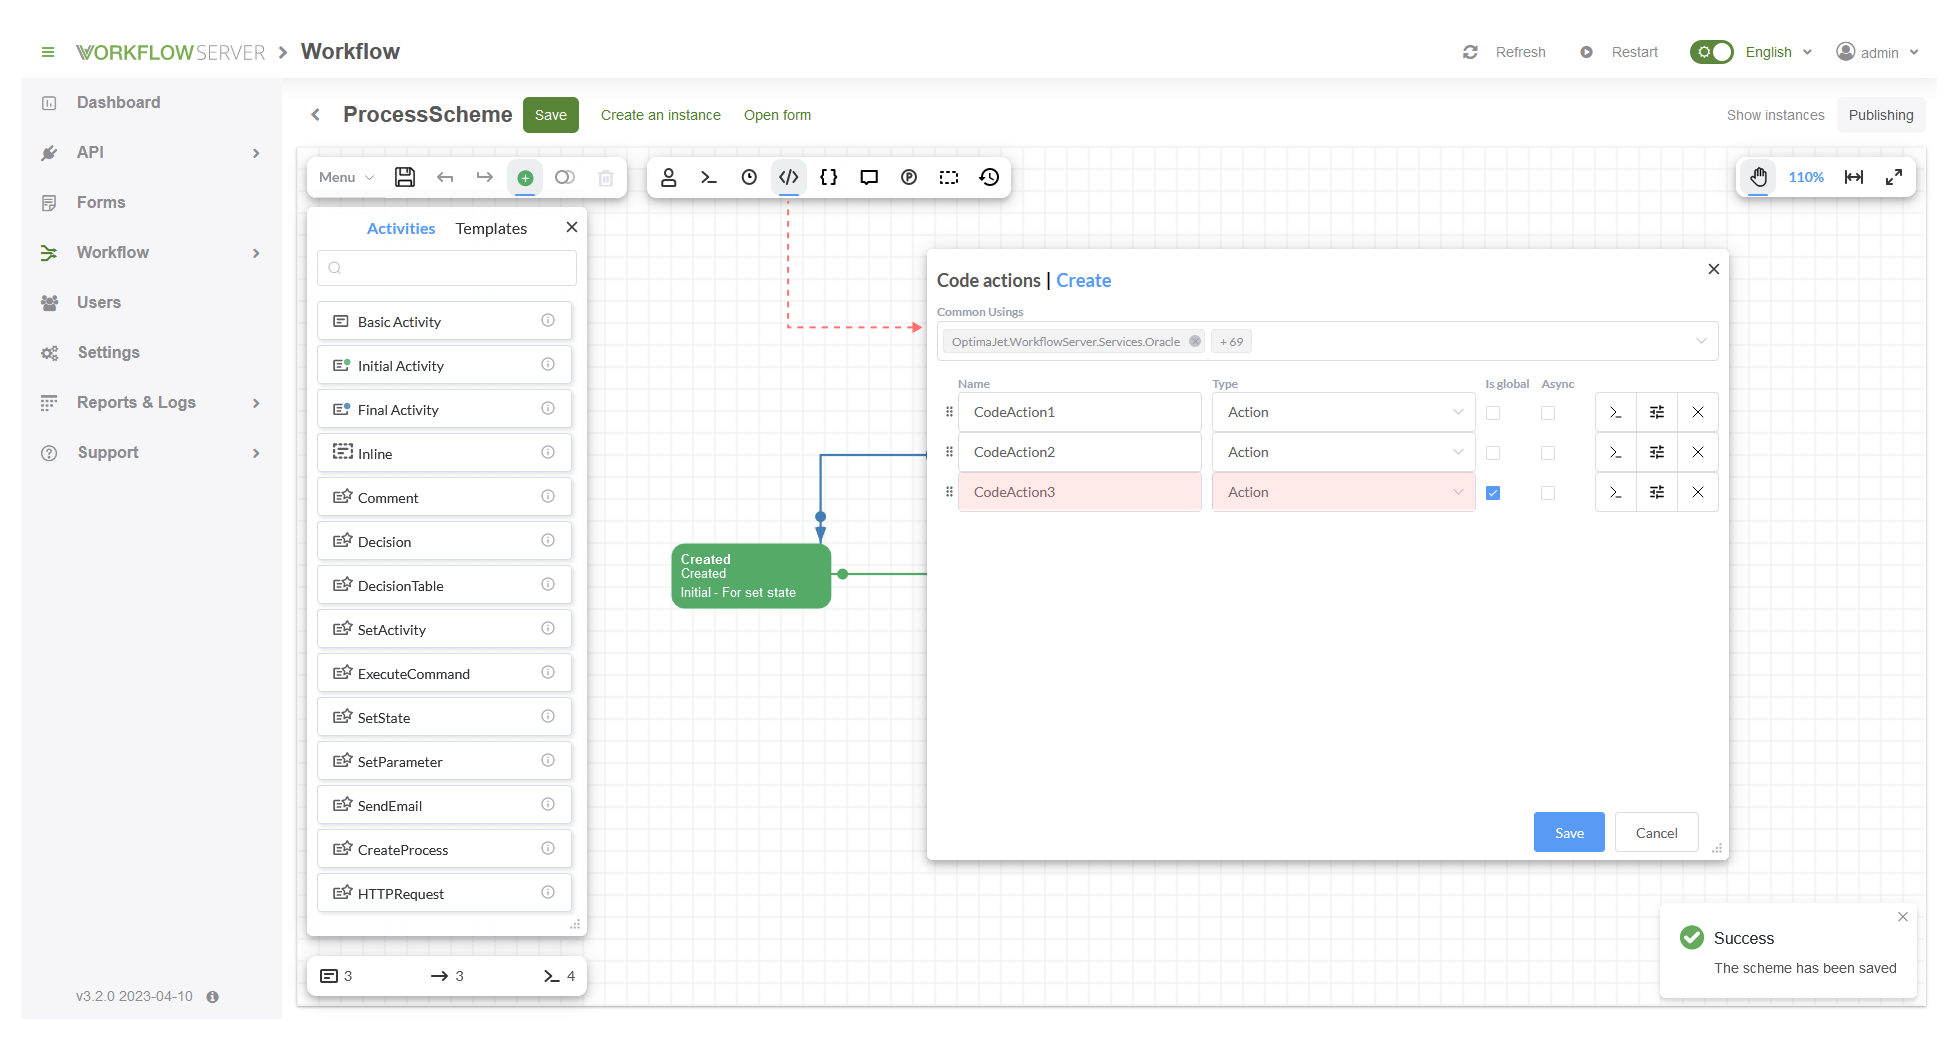
Task: Check Async for CodeAction1
Action: (1548, 413)
